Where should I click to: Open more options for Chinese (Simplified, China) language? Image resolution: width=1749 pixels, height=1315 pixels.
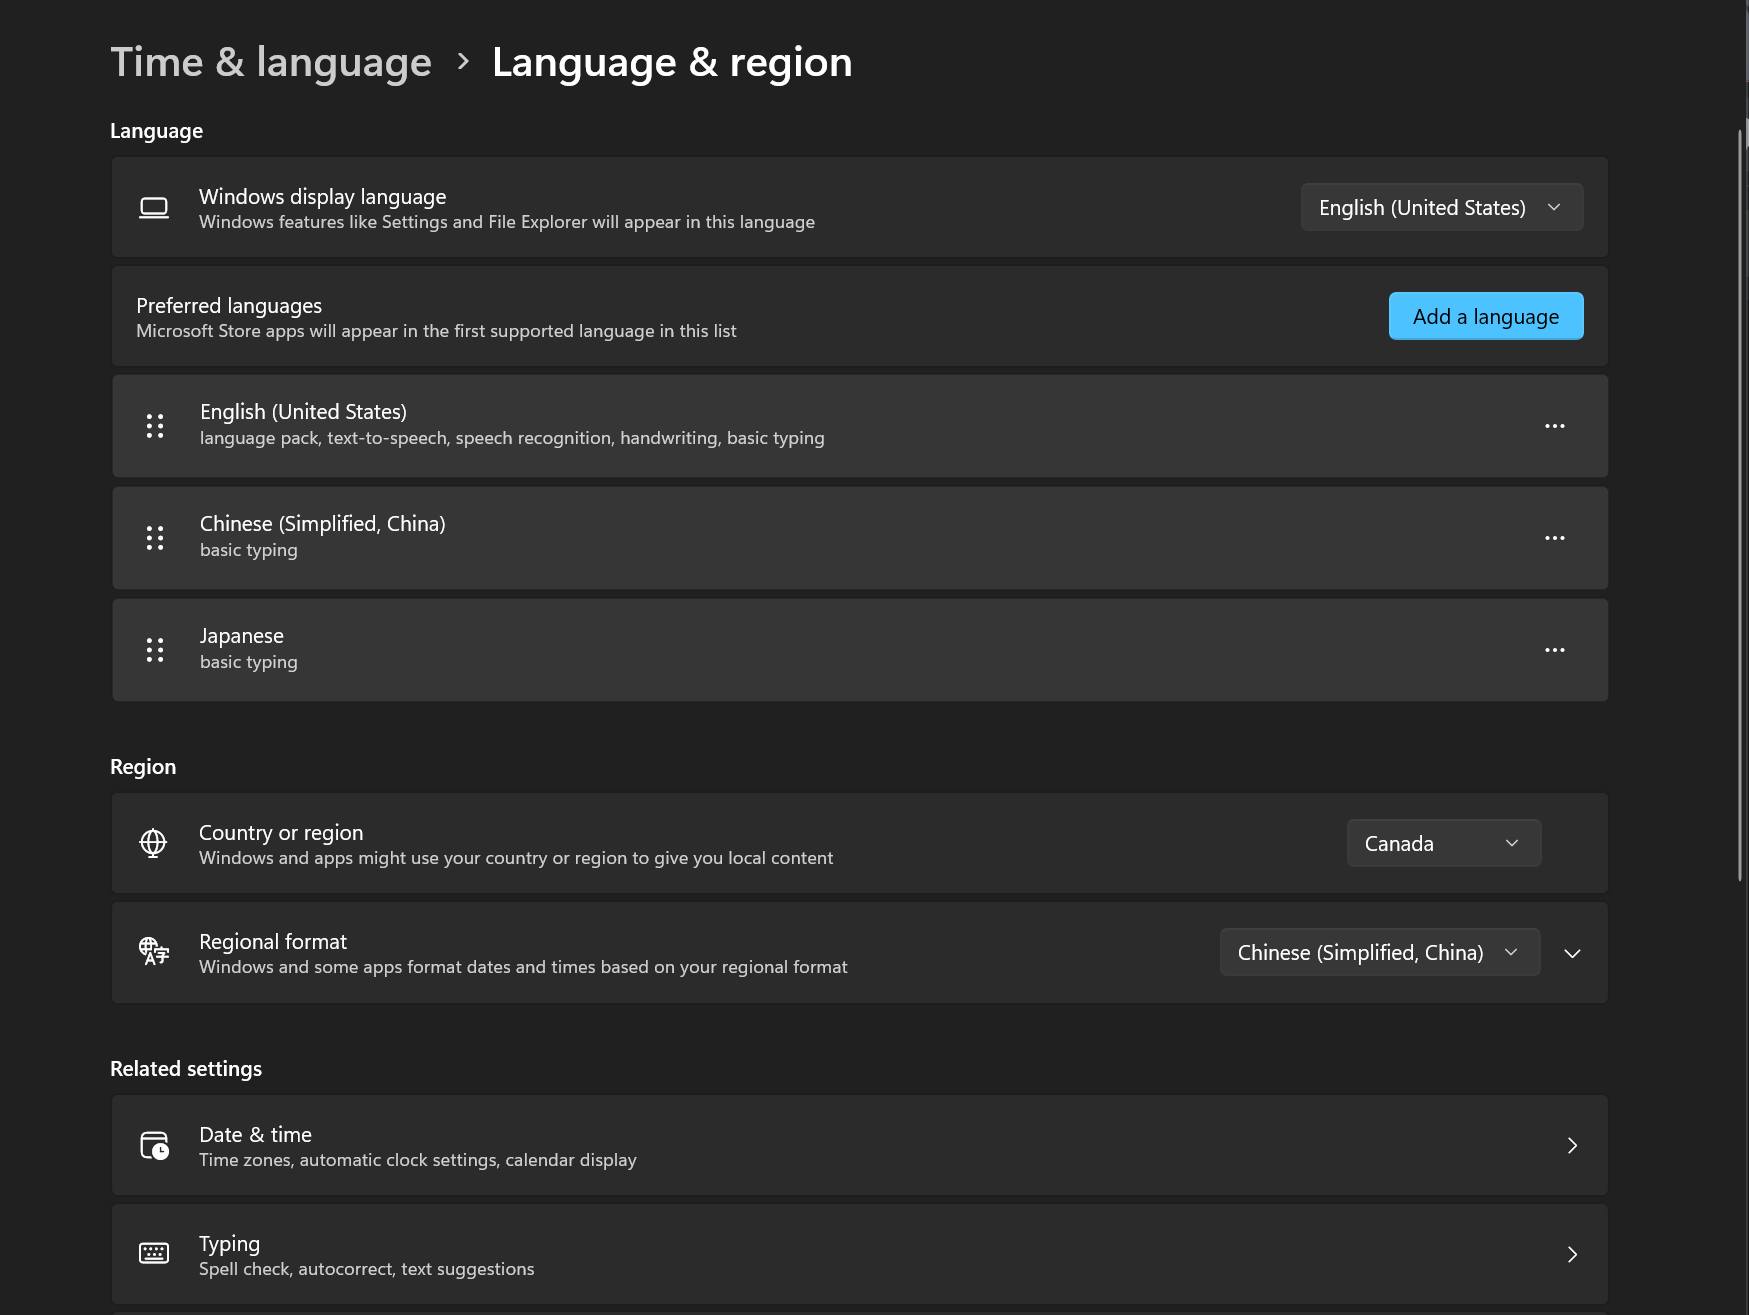(x=1555, y=538)
